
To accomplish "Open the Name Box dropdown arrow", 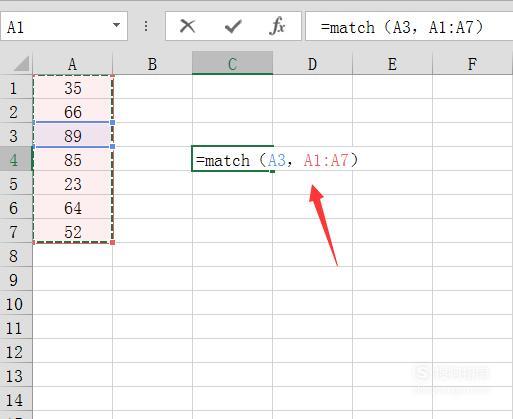I will click(x=116, y=25).
